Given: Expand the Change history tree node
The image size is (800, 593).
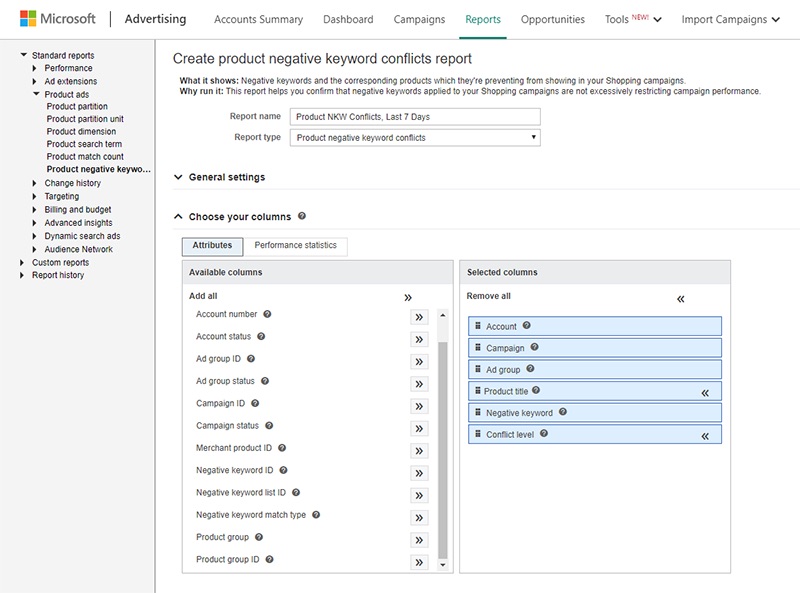Looking at the screenshot, I should pos(34,183).
